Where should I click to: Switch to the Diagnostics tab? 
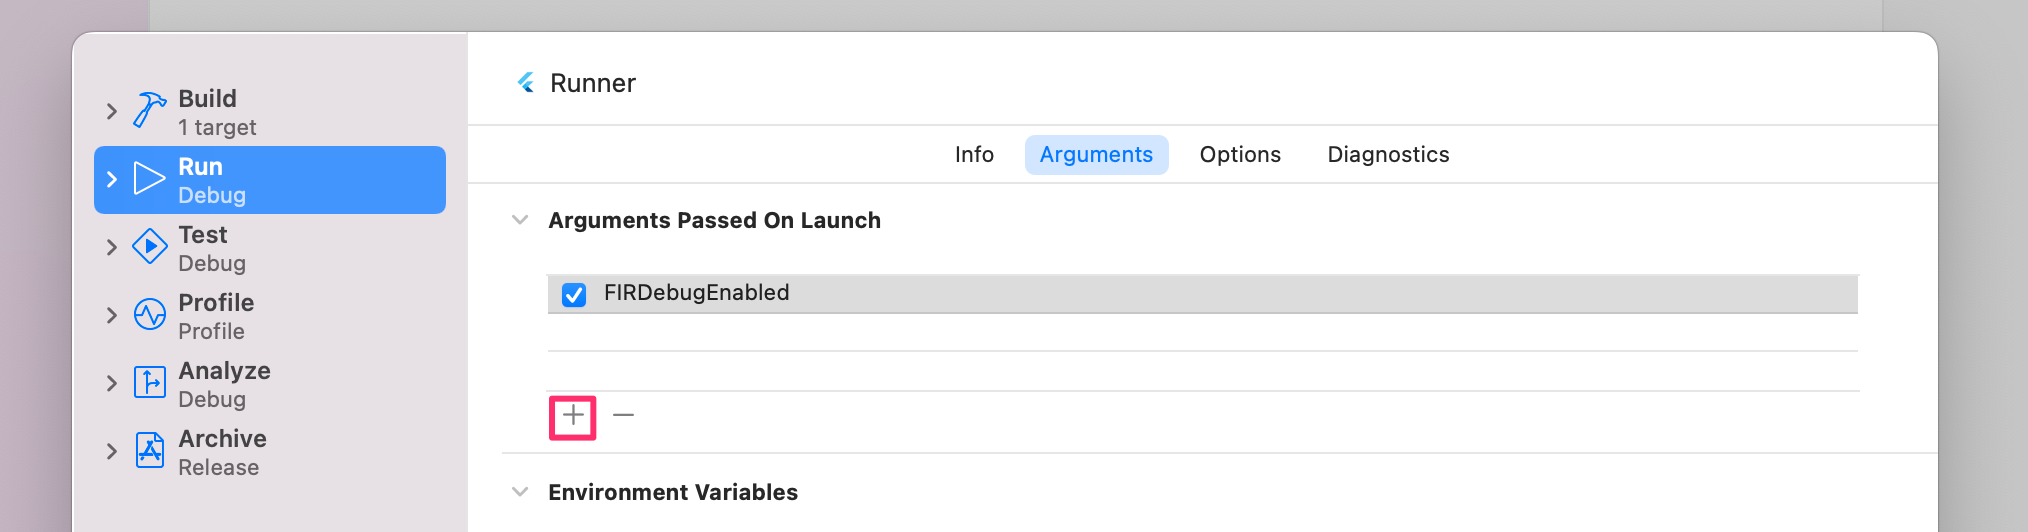(x=1388, y=155)
